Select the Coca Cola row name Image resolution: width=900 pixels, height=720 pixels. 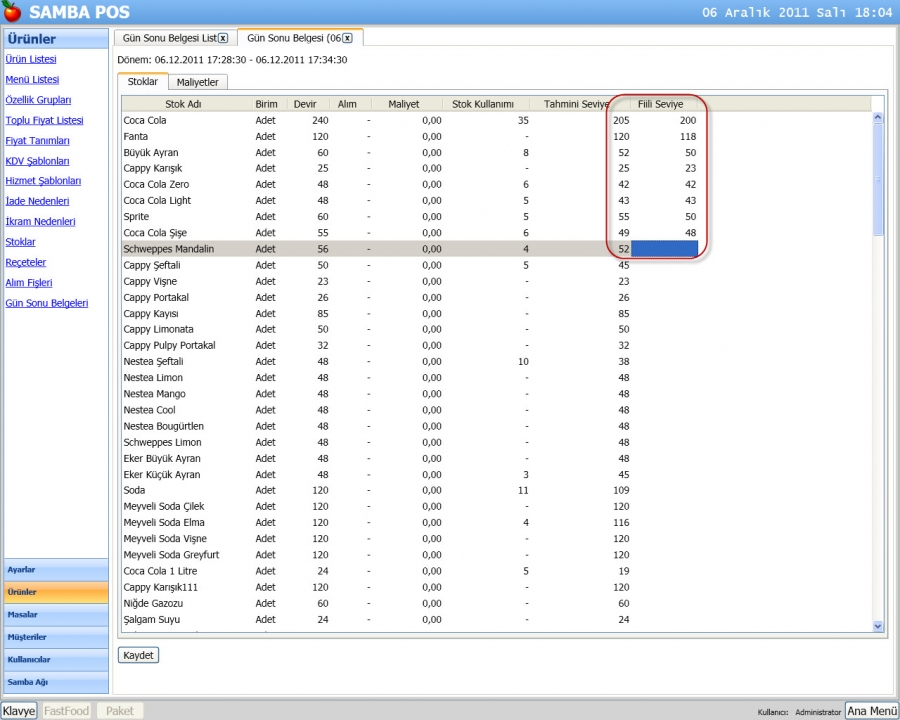145,121
